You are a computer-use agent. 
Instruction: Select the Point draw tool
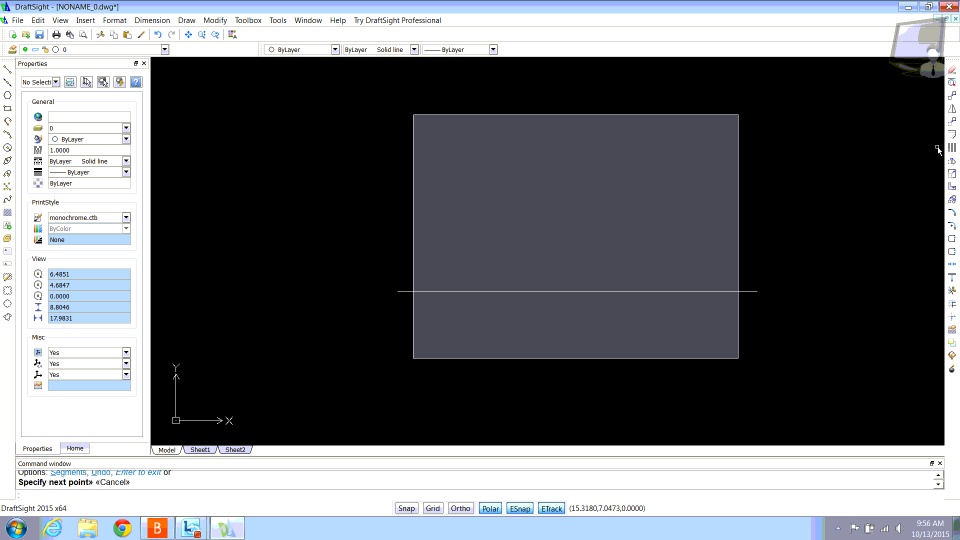pos(7,186)
